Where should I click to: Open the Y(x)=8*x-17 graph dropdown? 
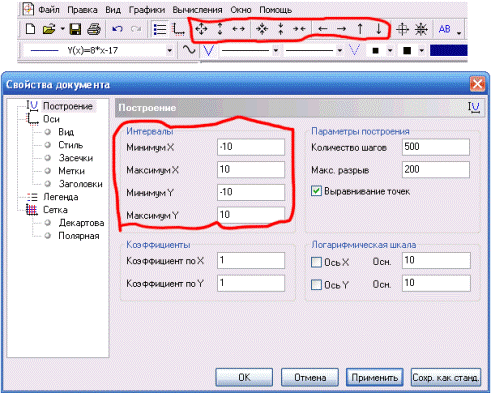point(170,51)
